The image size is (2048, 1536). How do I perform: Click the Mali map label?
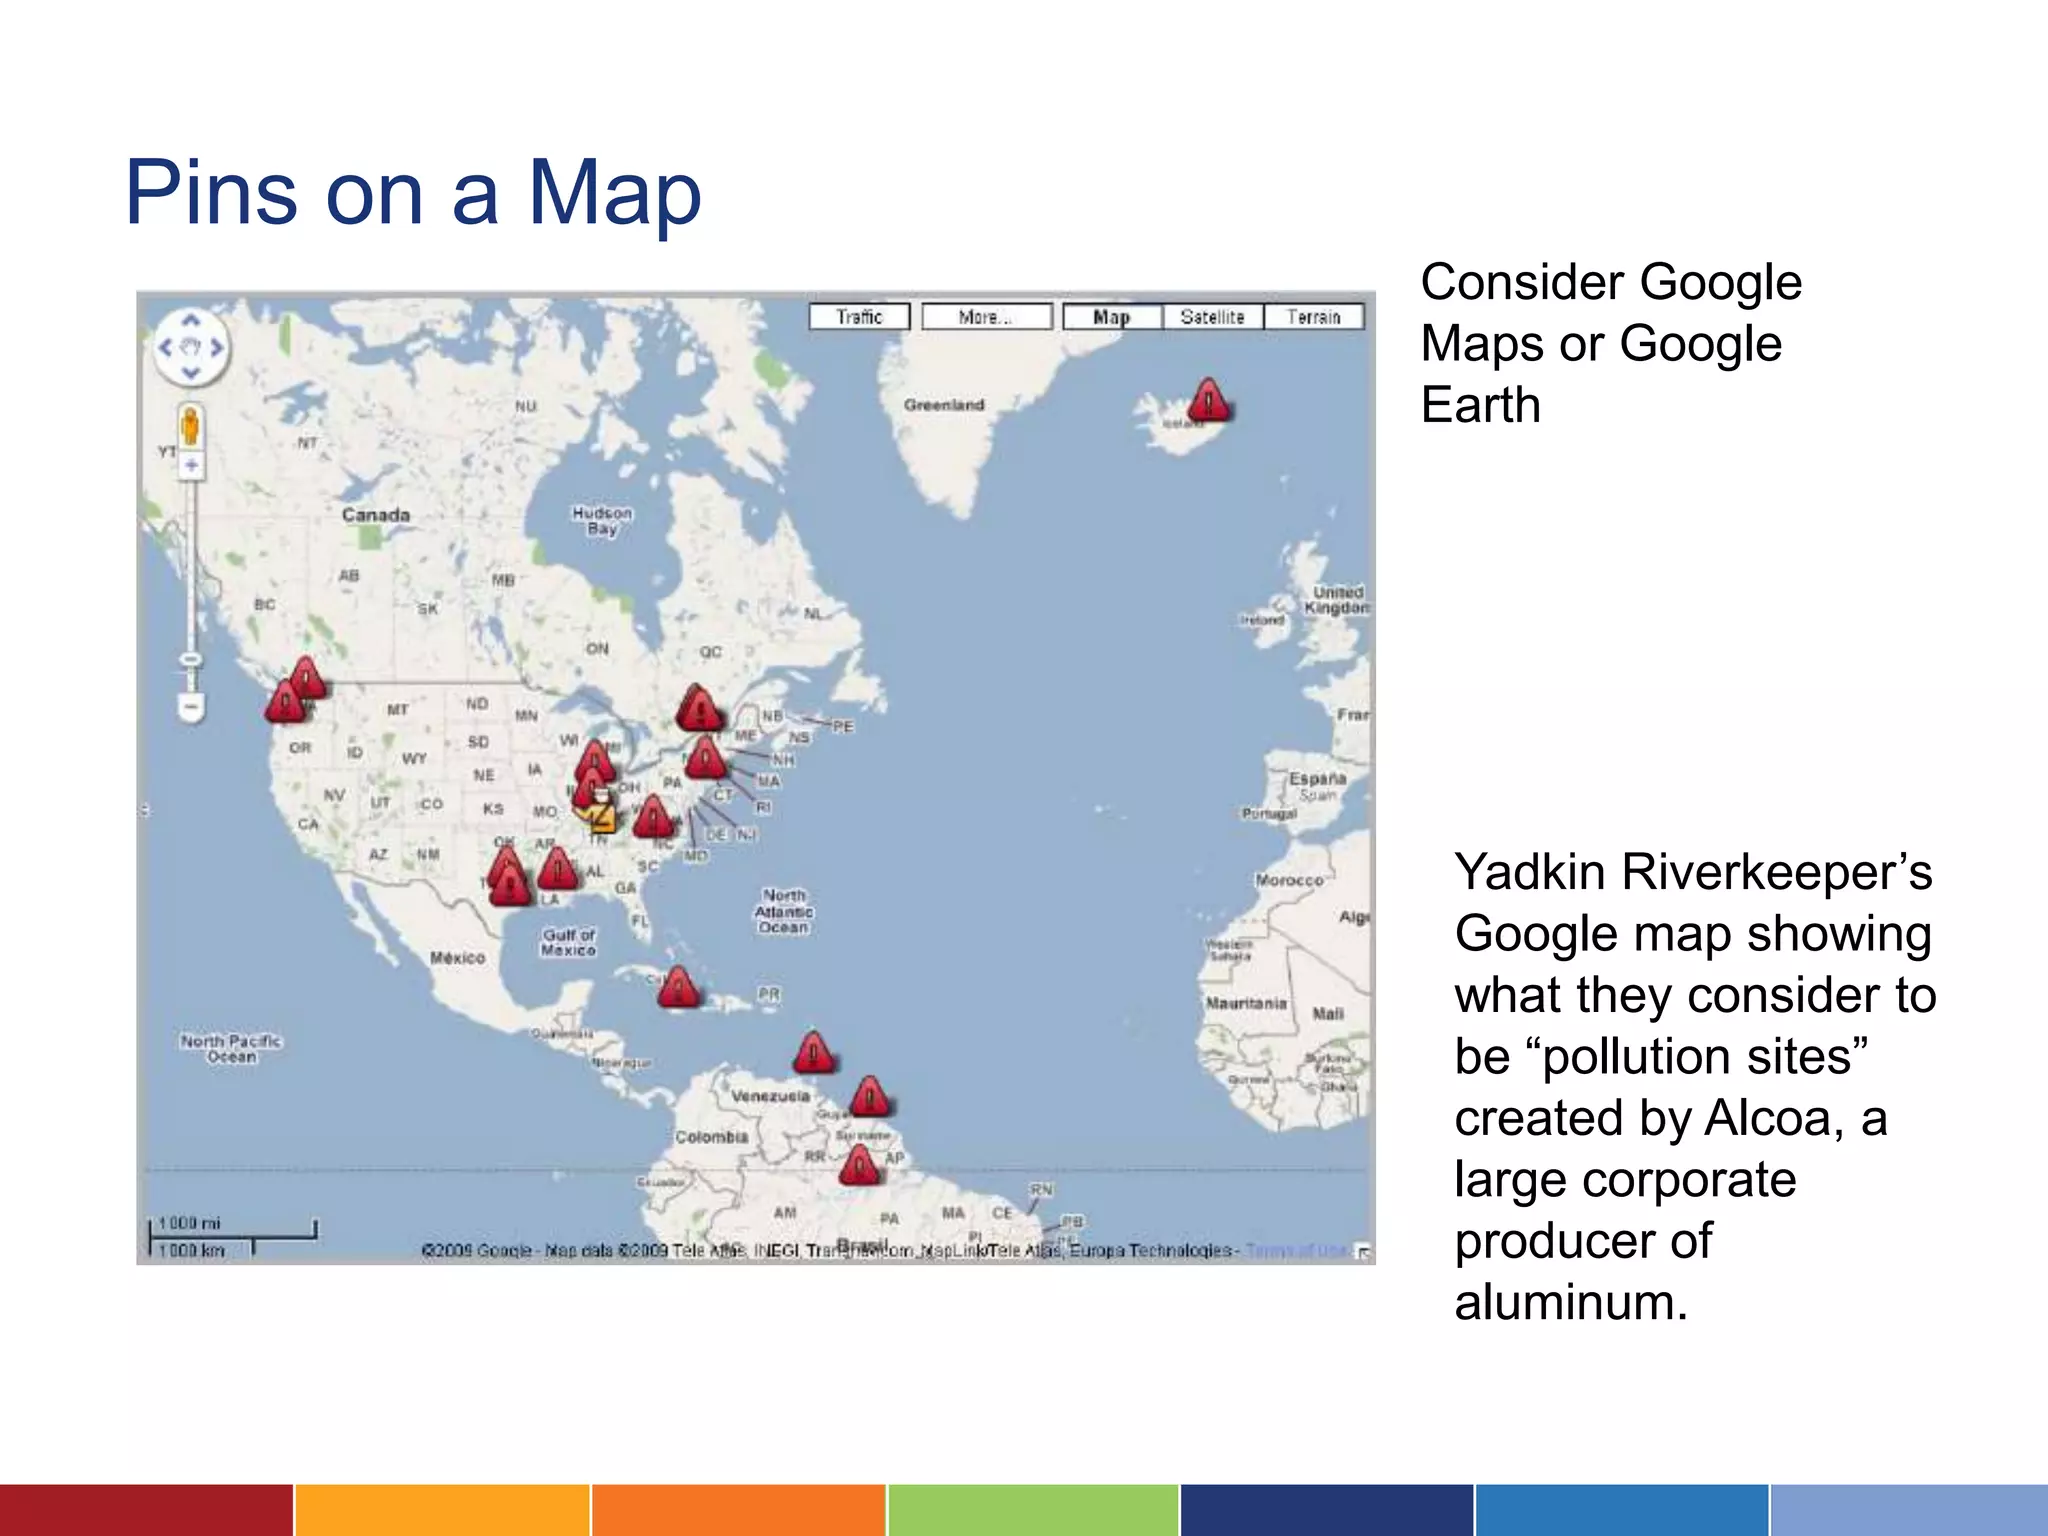pos(1328,1014)
